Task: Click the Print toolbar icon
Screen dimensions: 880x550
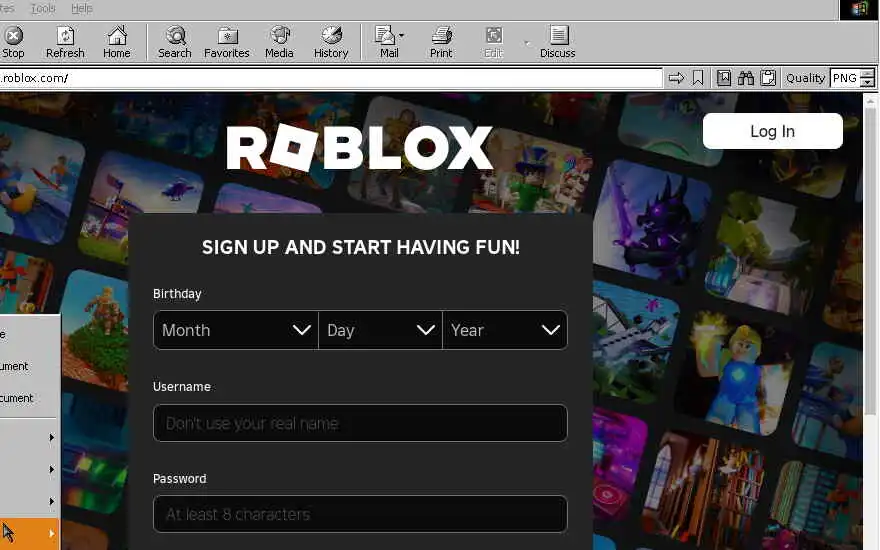Action: click(441, 36)
